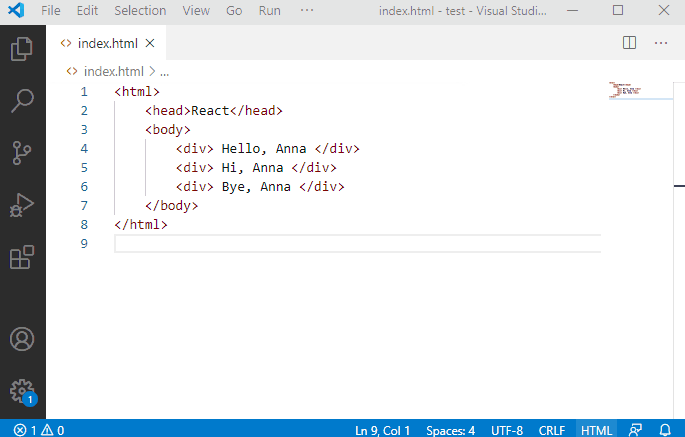This screenshot has width=685, height=437.
Task: Open the Selection menu
Action: coord(140,10)
